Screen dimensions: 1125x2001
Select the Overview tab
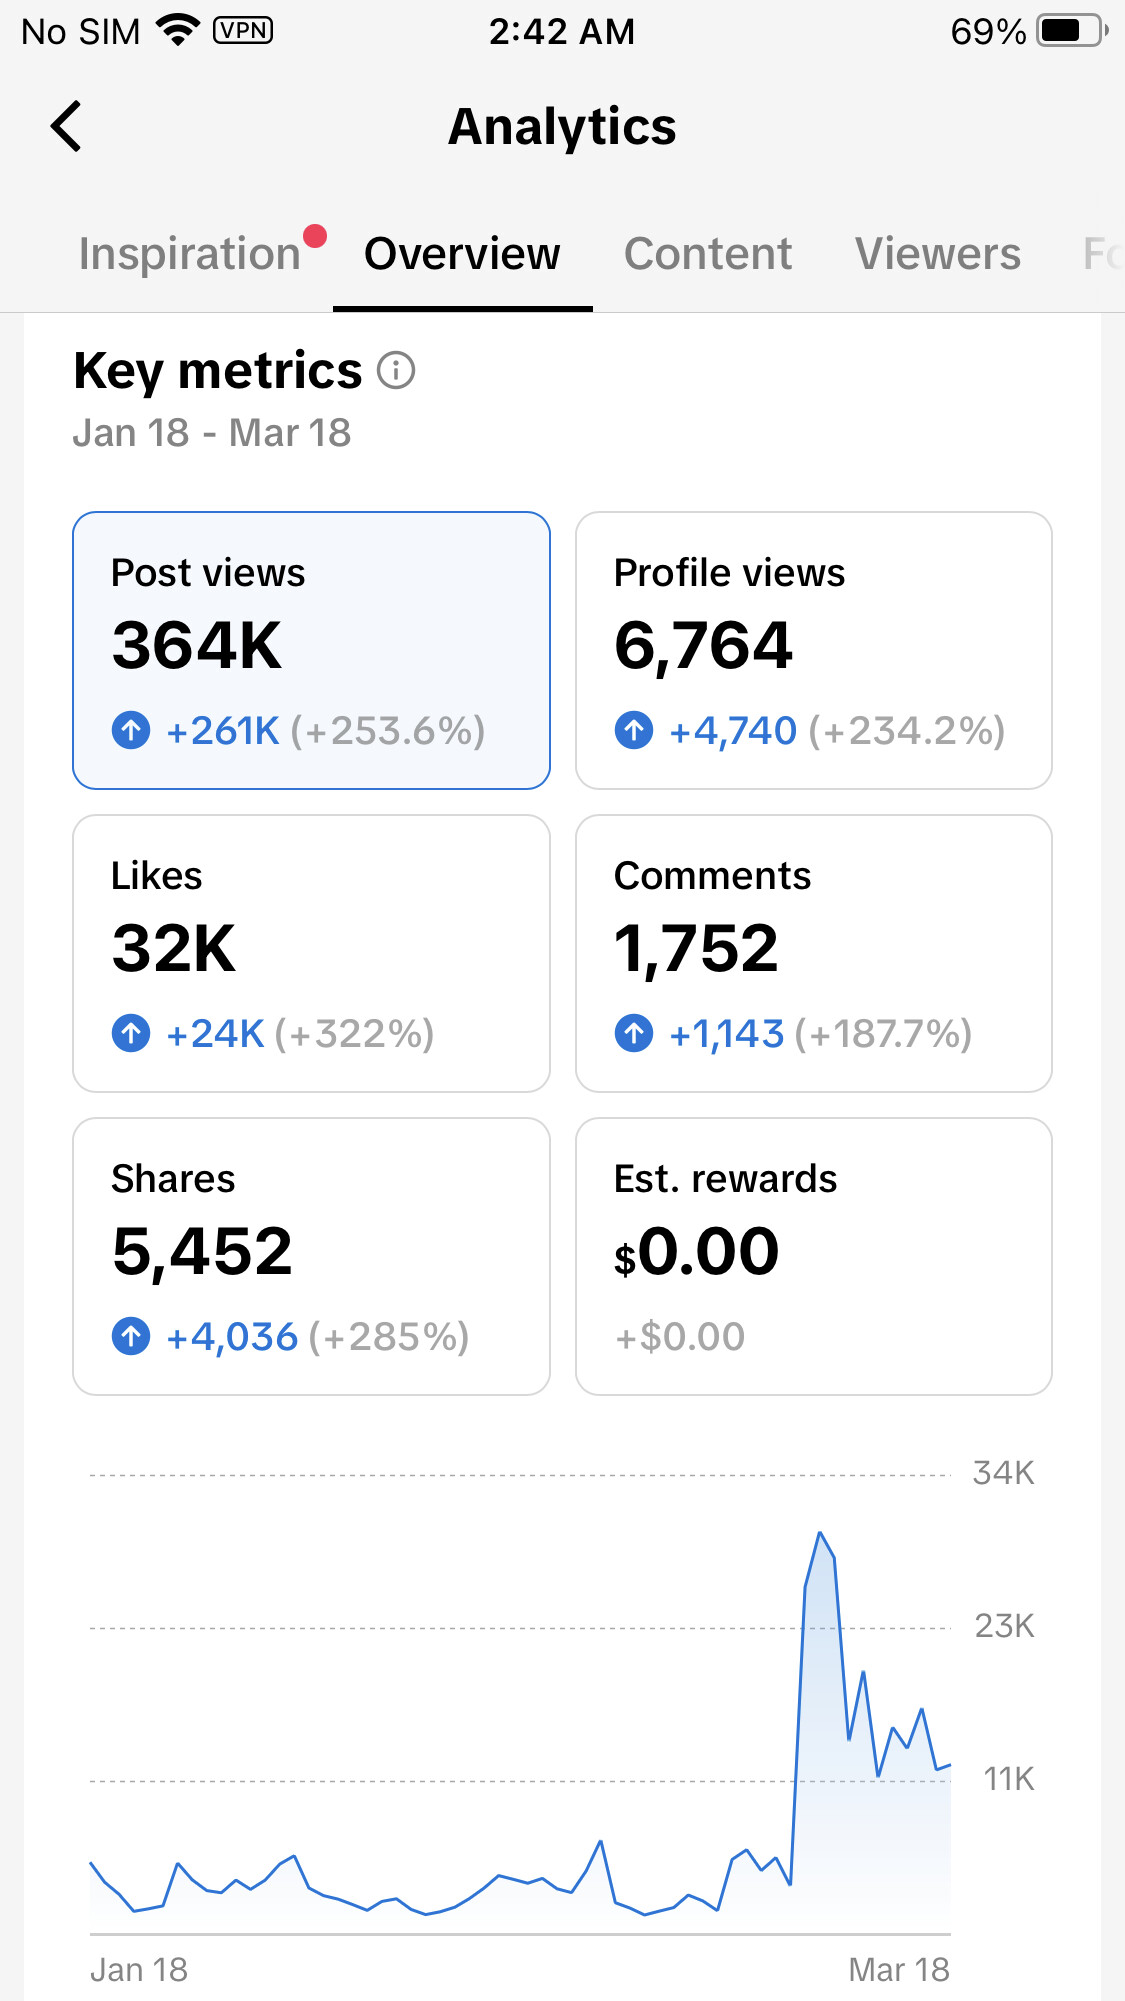[462, 254]
